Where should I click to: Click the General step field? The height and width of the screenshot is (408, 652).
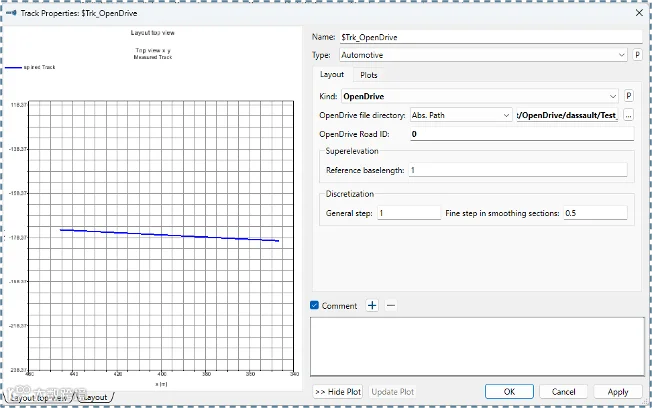click(409, 213)
